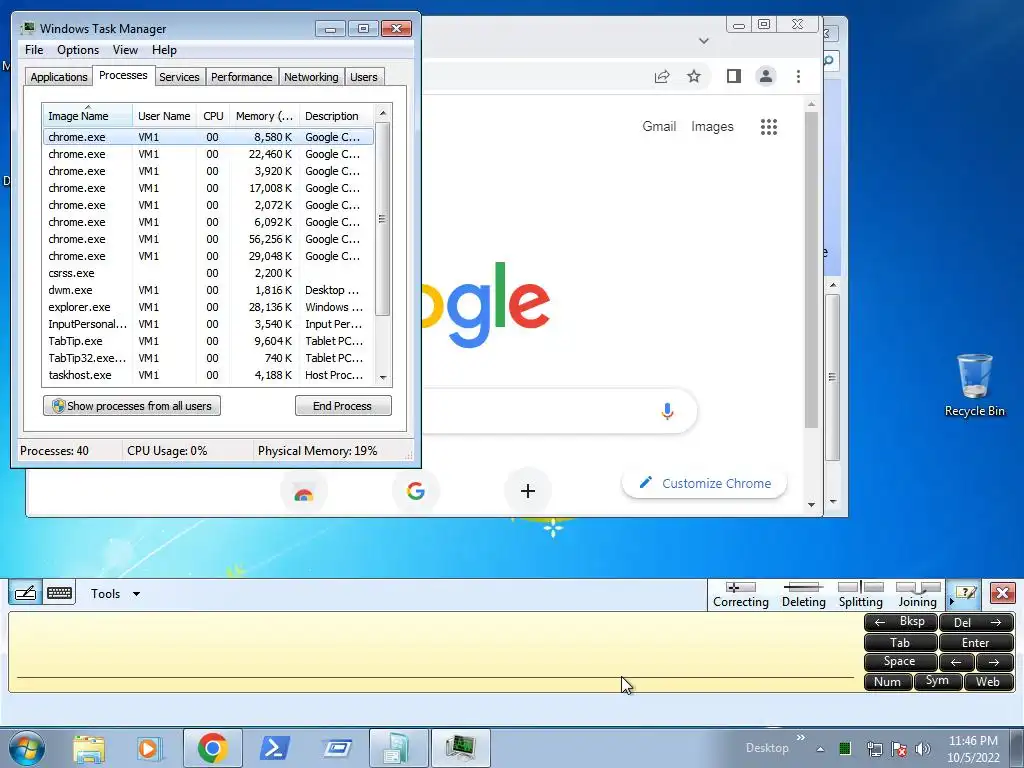Toggle the Web keys in input panel
Viewport: 1024px width, 768px height.
[988, 682]
